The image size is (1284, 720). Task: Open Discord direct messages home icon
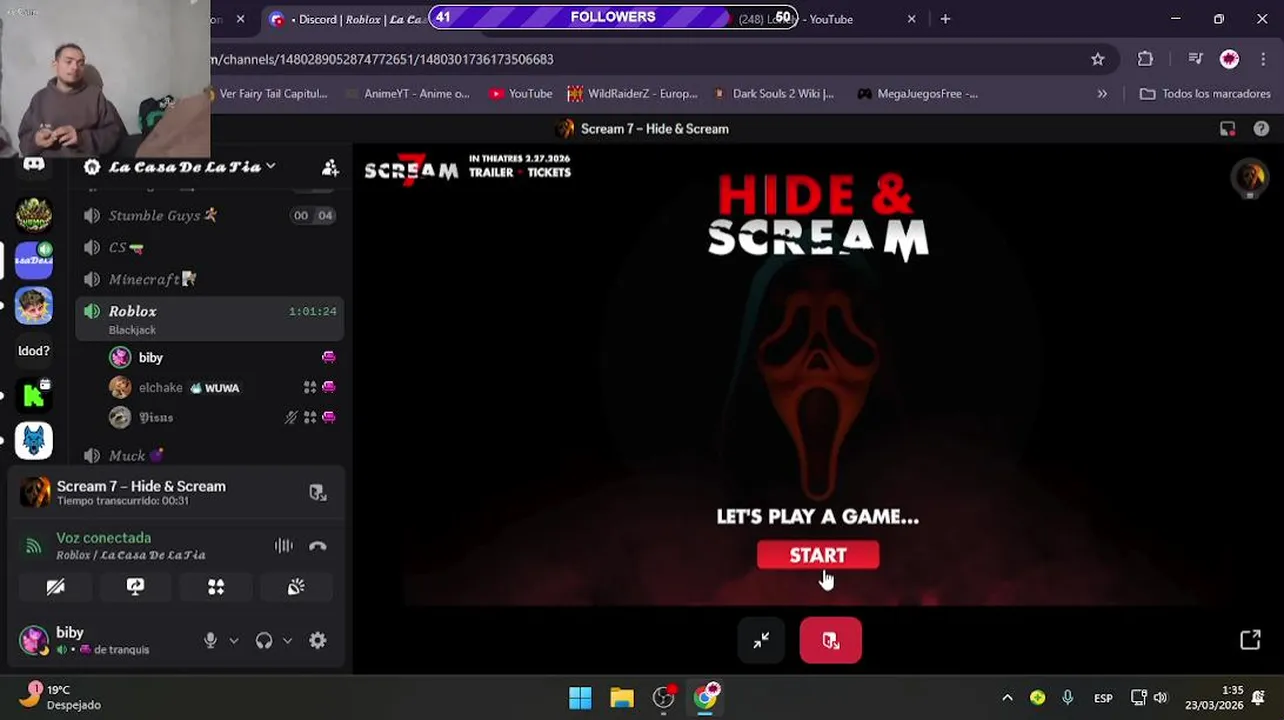point(34,165)
